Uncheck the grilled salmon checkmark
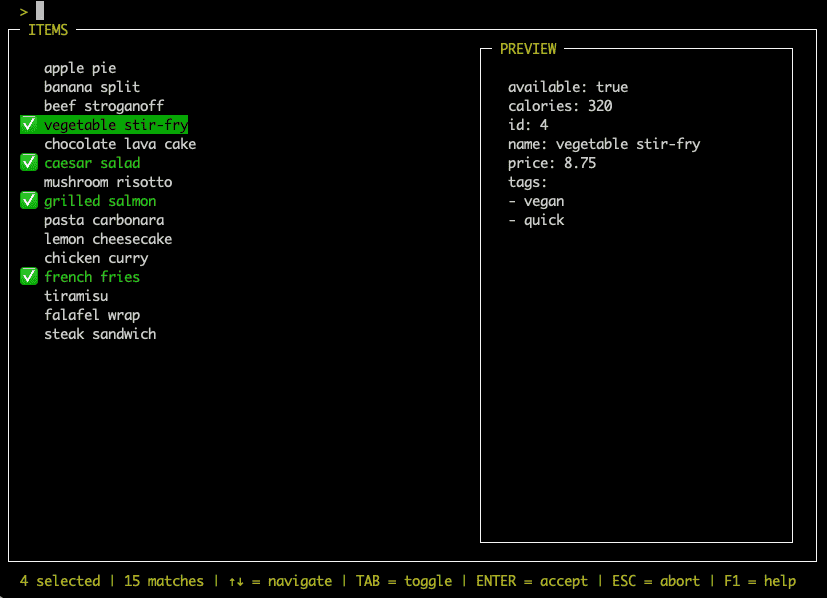Viewport: 827px width, 598px height. point(29,201)
